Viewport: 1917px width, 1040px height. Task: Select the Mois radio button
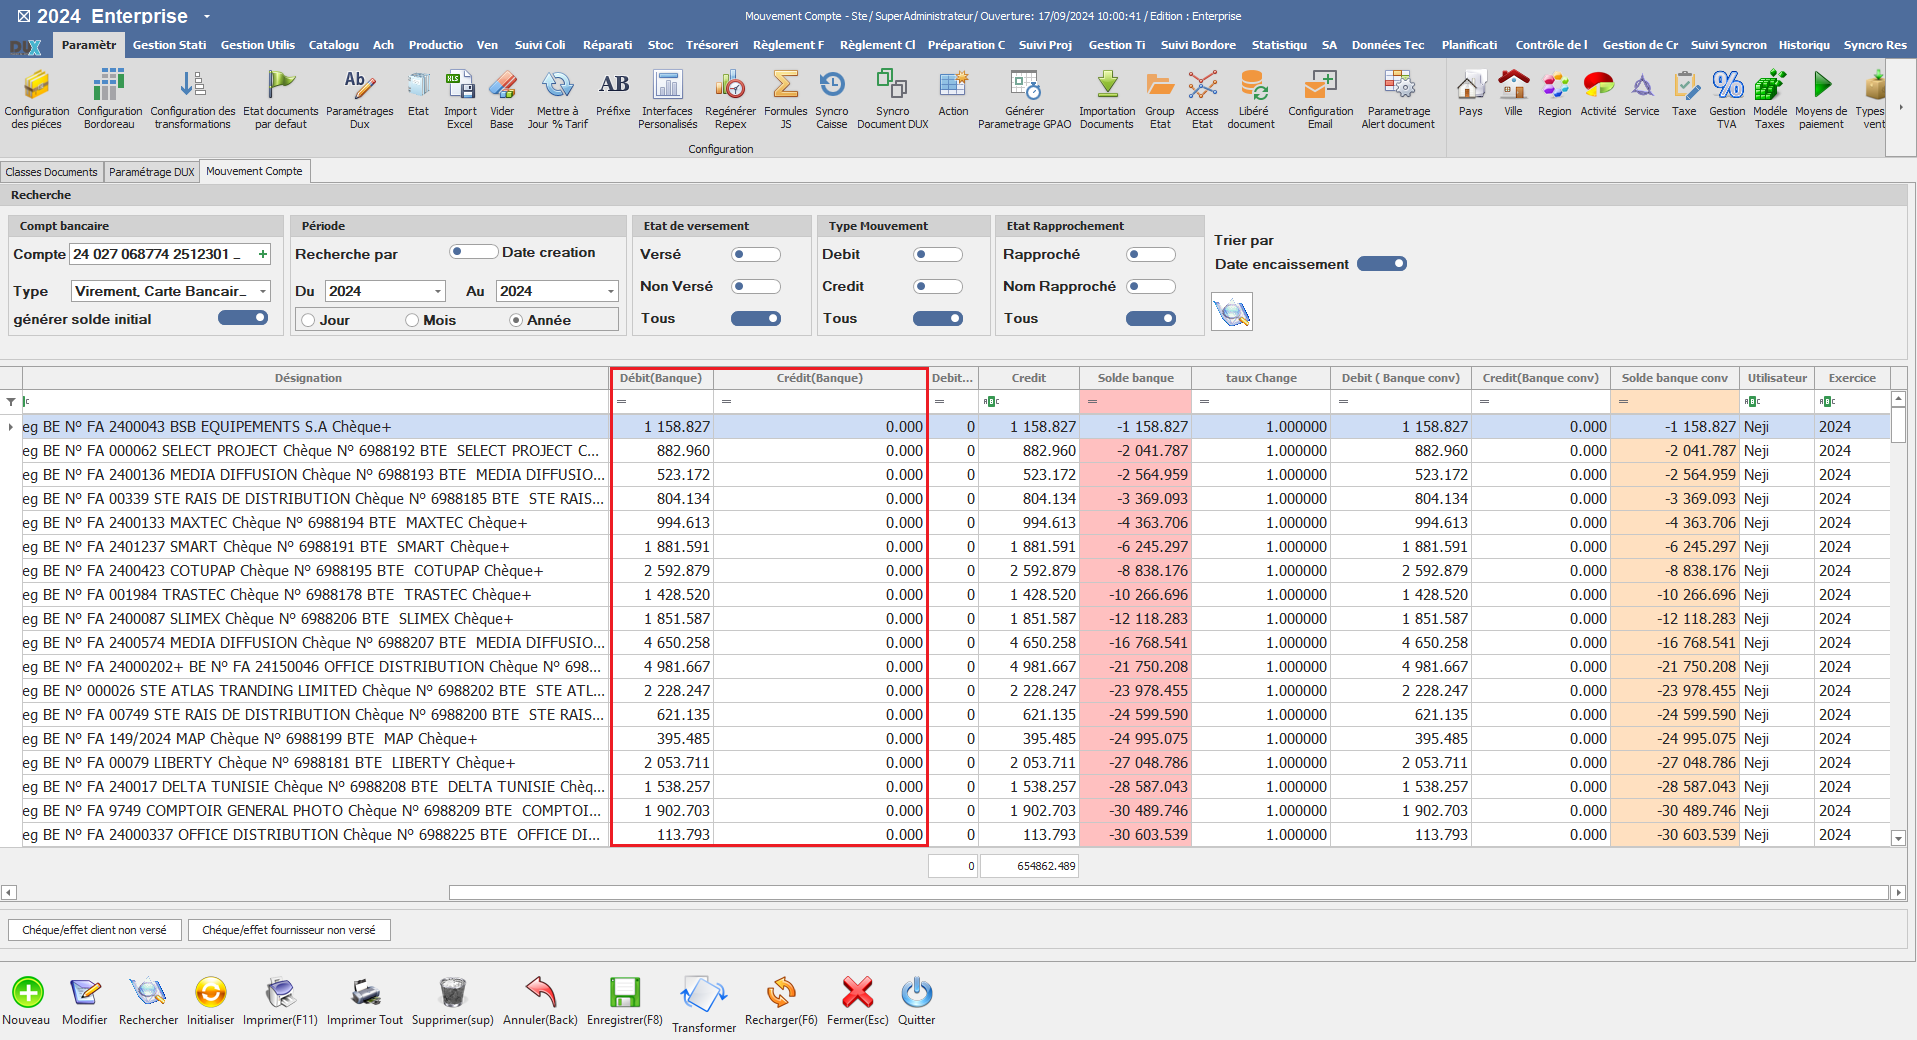[412, 320]
